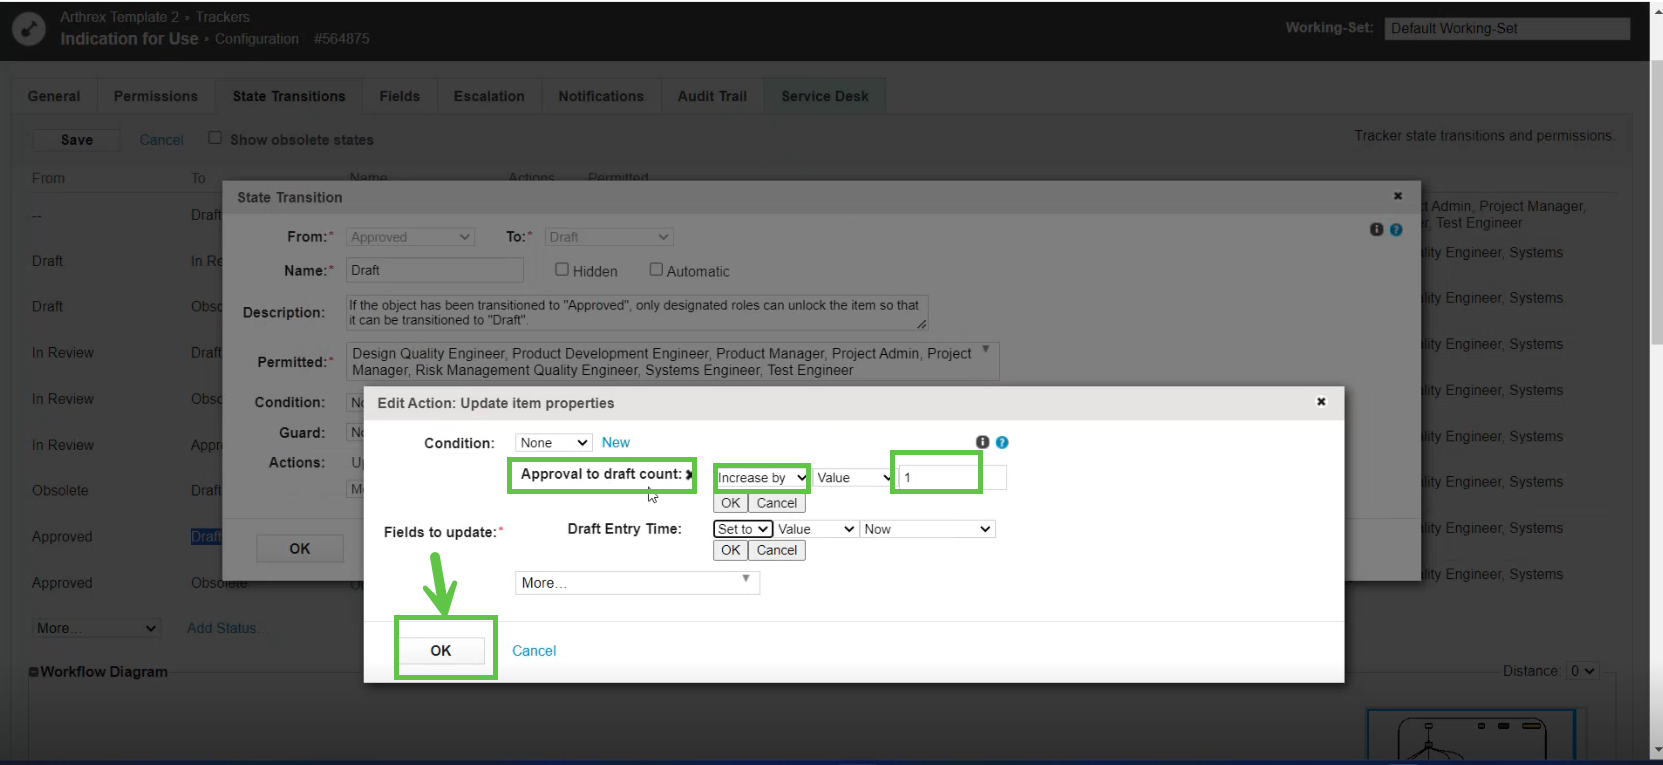Switch to the Permissions tab
Image resolution: width=1663 pixels, height=765 pixels.
click(155, 96)
